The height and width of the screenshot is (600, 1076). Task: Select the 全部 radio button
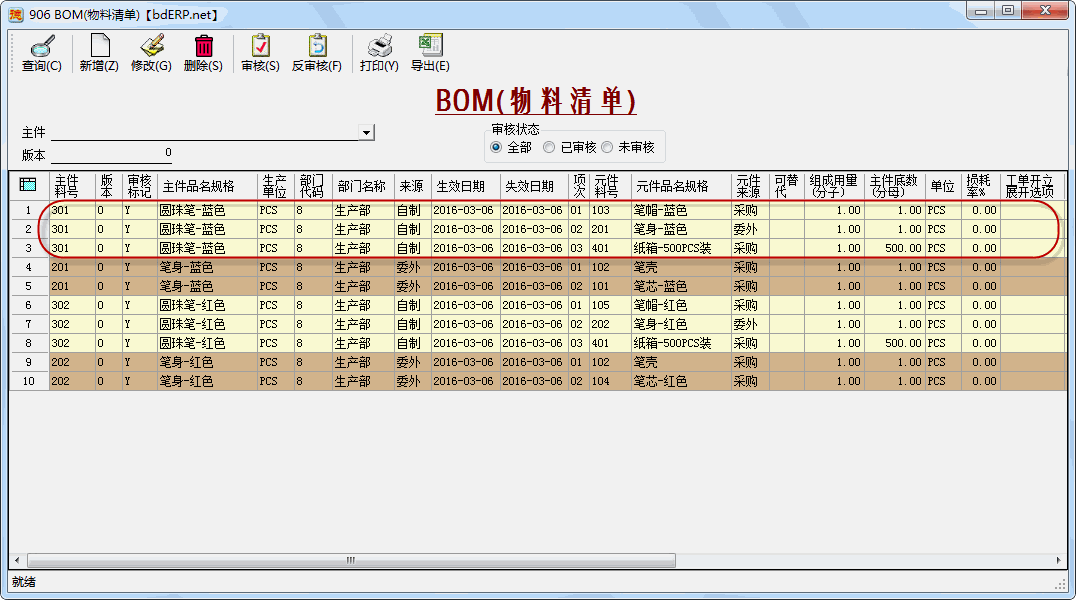coord(495,147)
